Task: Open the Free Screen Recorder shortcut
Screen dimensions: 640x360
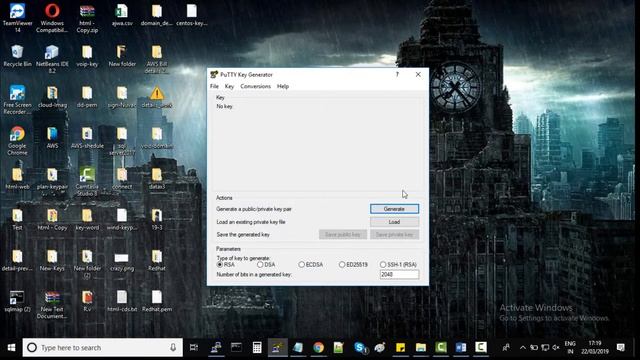Action: pyautogui.click(x=17, y=100)
